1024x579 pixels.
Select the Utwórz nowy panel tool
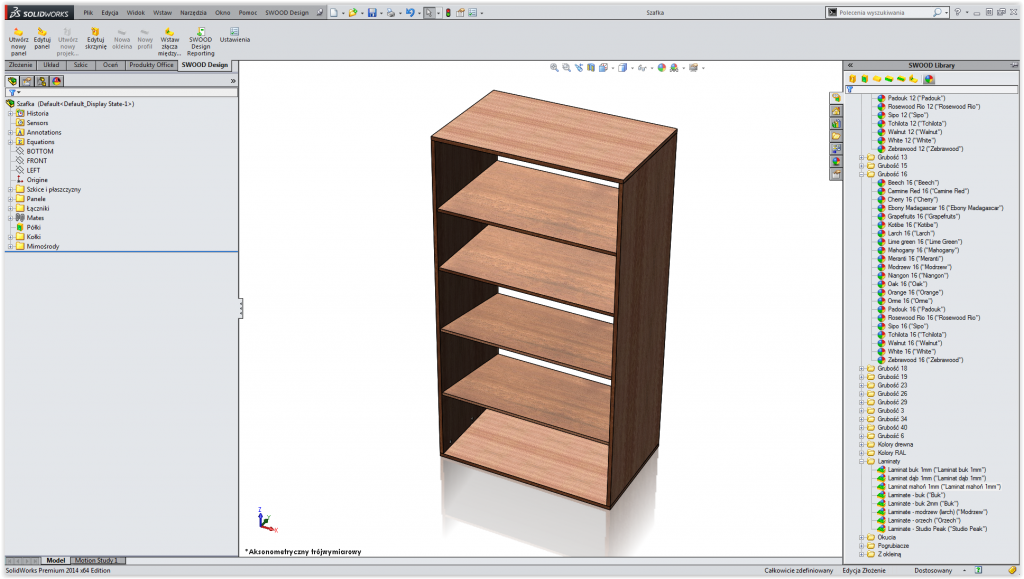17,38
